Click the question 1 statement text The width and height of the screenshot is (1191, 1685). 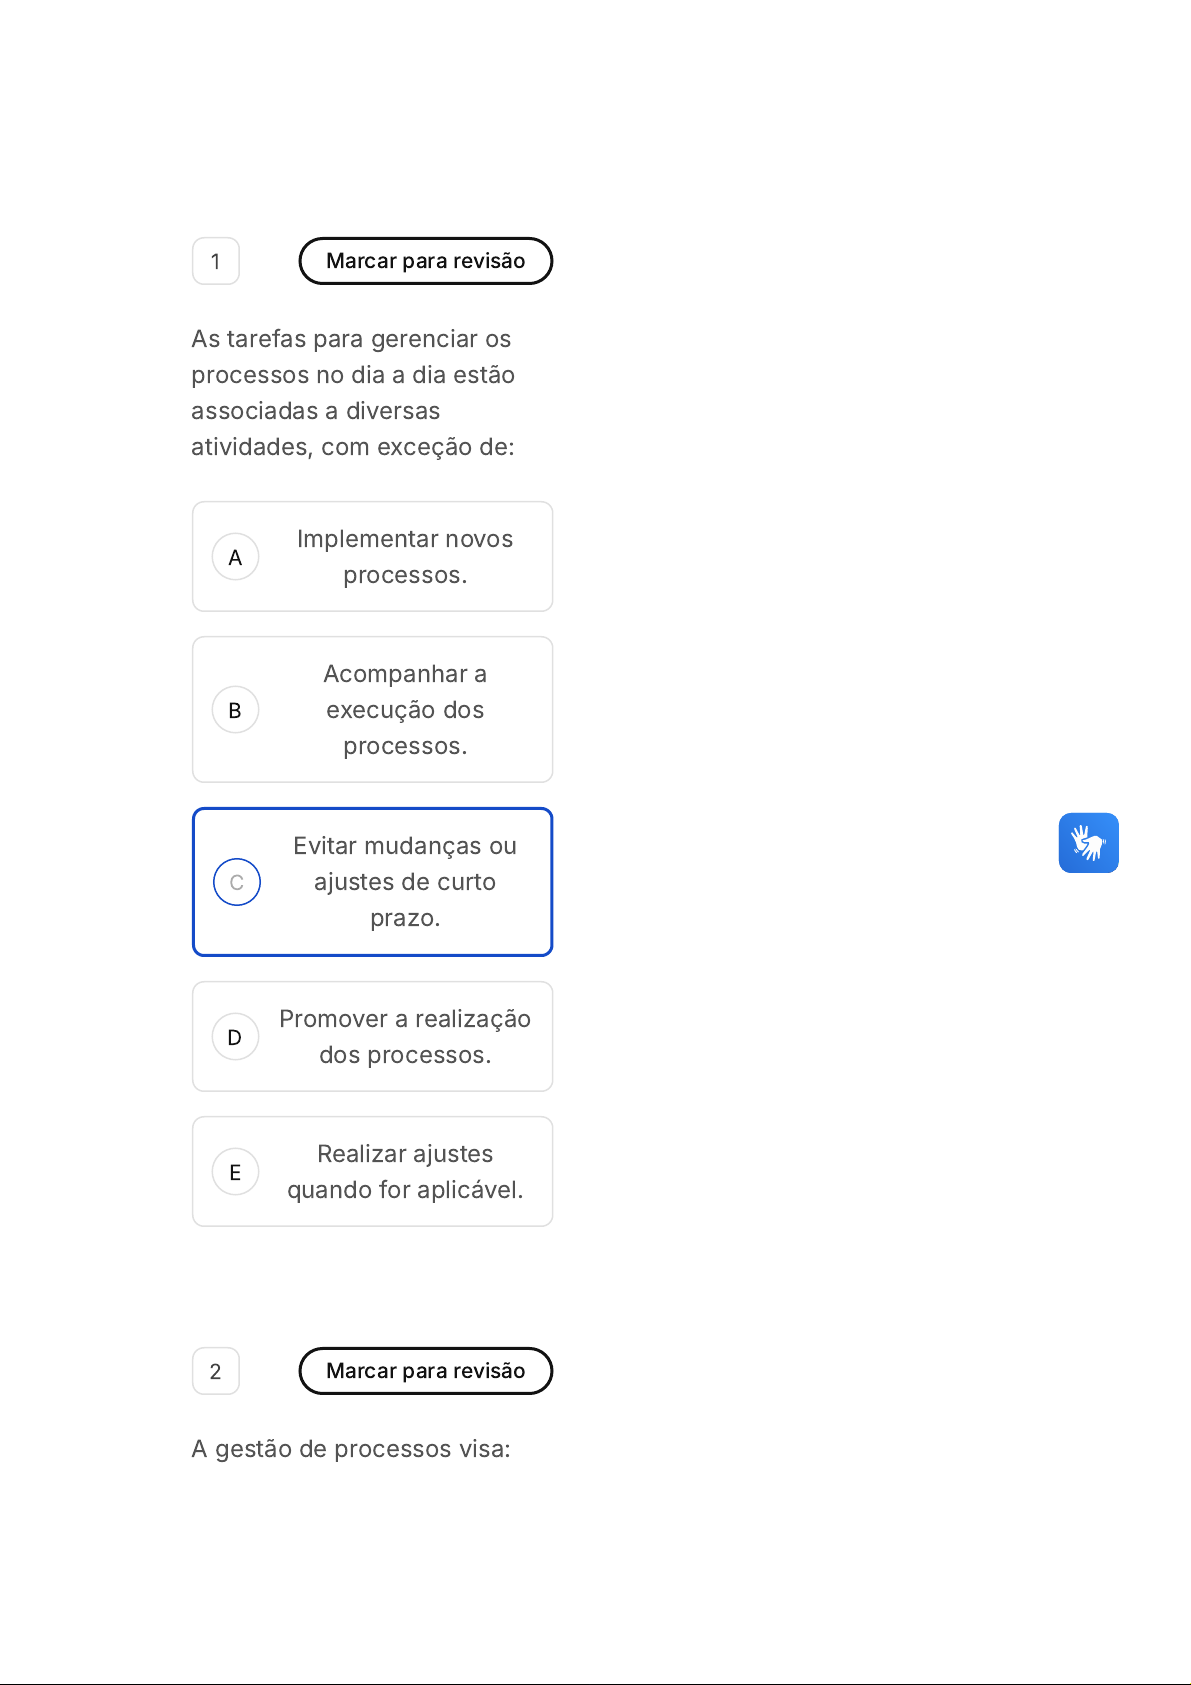pyautogui.click(x=353, y=393)
